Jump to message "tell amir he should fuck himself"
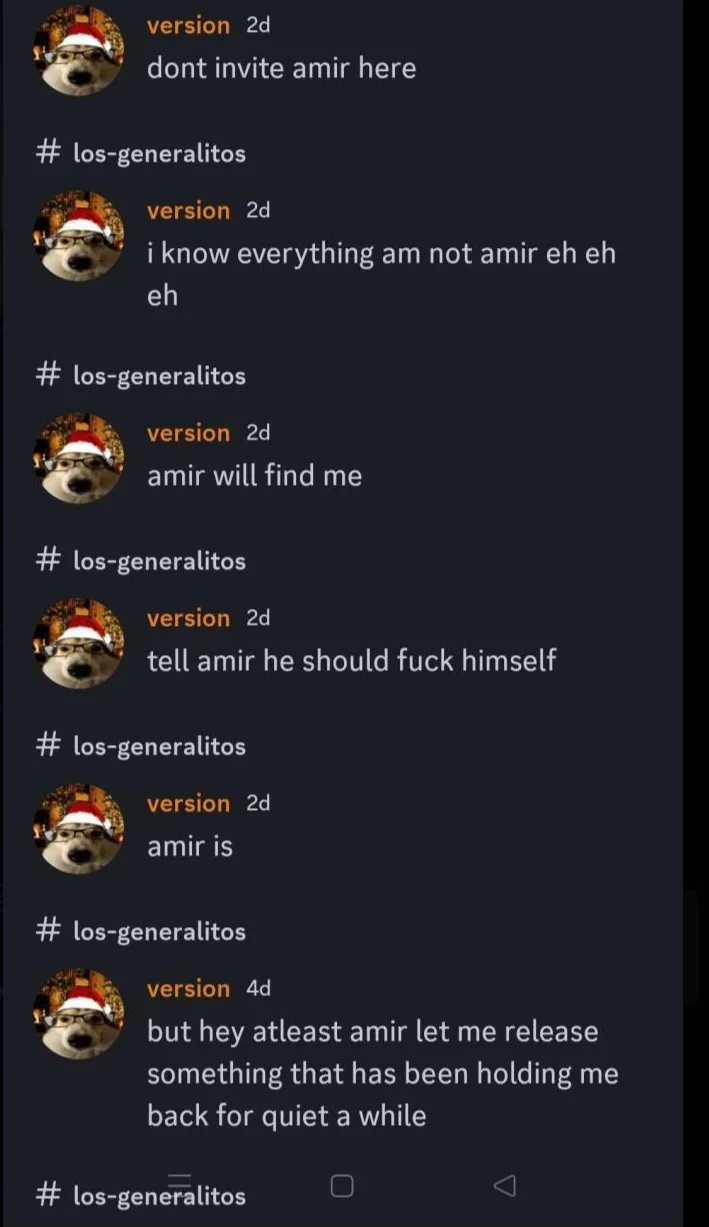This screenshot has width=709, height=1227. coord(352,660)
